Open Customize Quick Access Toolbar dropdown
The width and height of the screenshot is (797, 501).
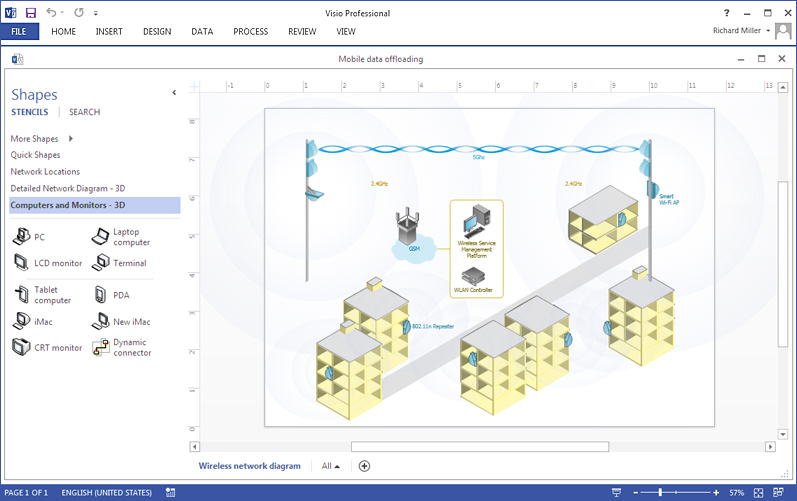(96, 13)
